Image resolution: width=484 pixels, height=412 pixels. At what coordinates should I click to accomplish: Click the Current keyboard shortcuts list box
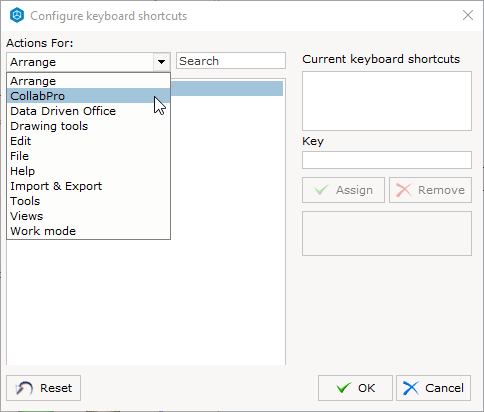[x=387, y=101]
